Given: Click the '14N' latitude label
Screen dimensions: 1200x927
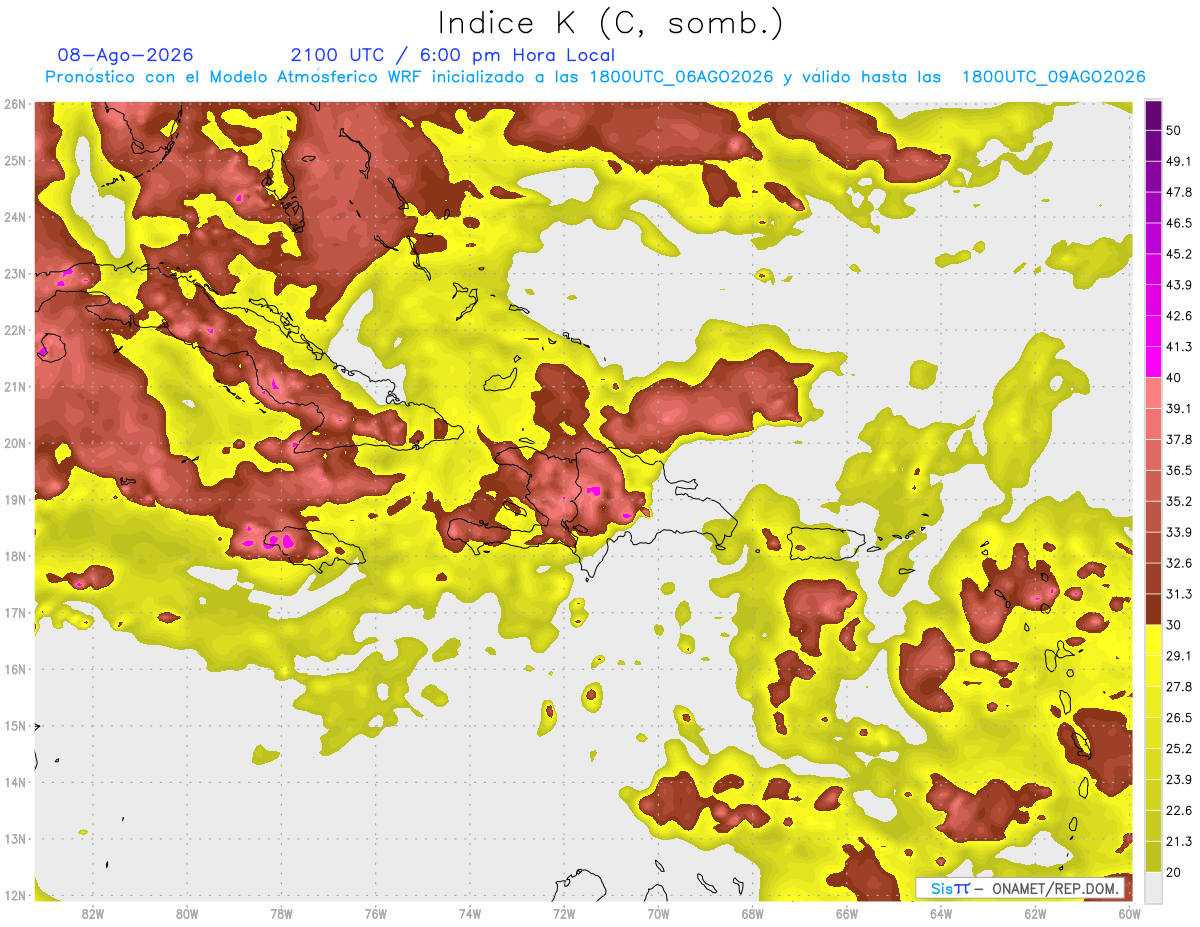Looking at the screenshot, I should coord(15,783).
